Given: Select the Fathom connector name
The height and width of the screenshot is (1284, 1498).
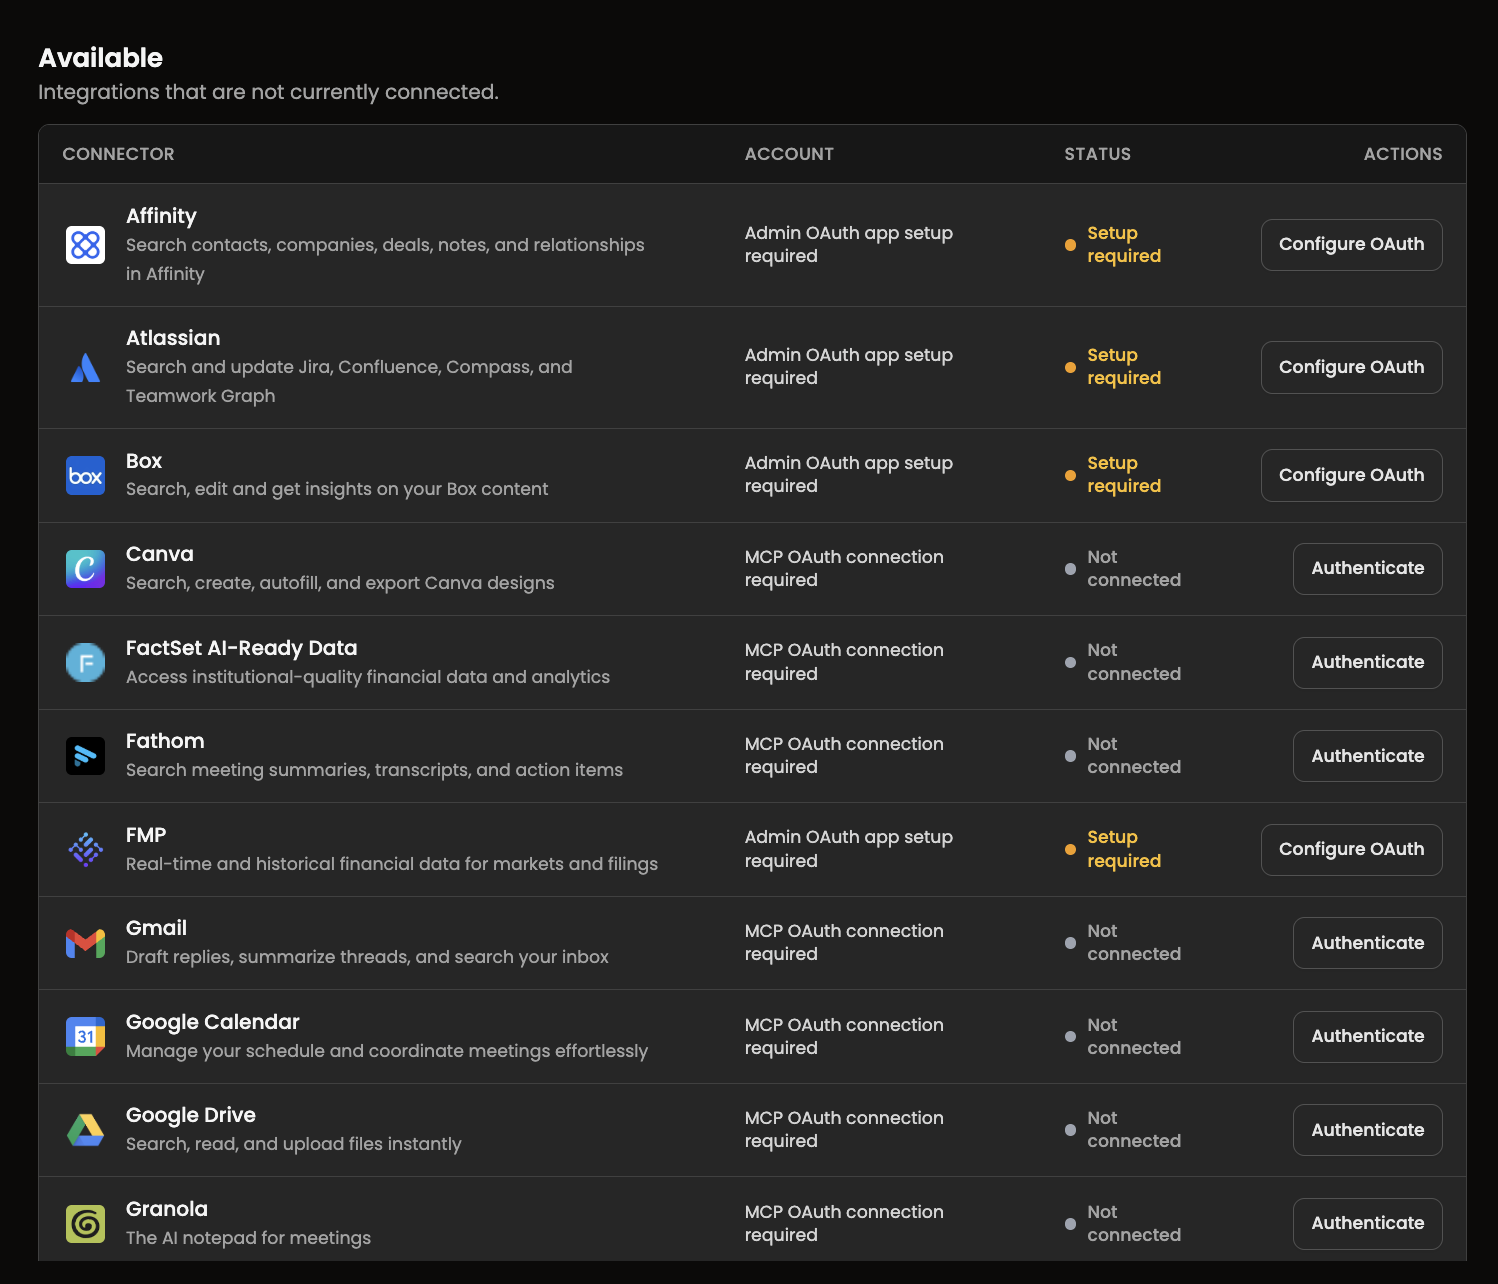Looking at the screenshot, I should [165, 741].
